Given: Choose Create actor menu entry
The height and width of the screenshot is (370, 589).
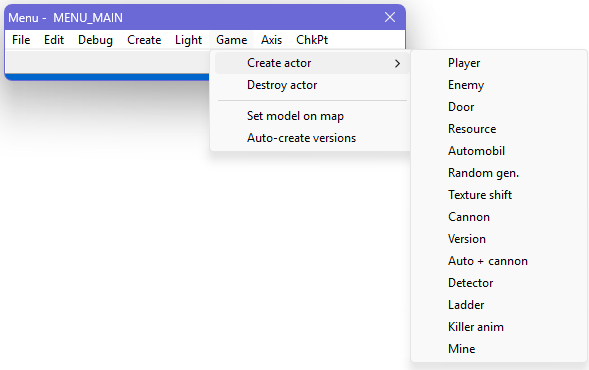Looking at the screenshot, I should pyautogui.click(x=312, y=63).
